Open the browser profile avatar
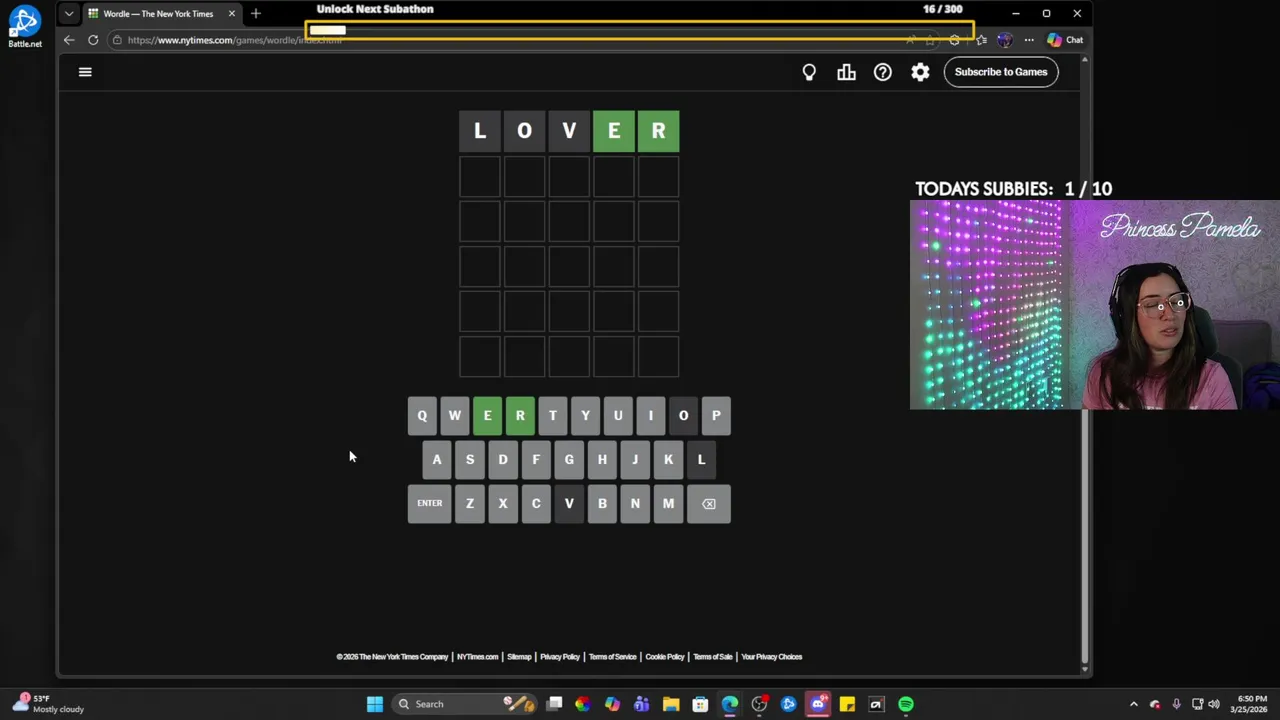 click(x=1004, y=40)
